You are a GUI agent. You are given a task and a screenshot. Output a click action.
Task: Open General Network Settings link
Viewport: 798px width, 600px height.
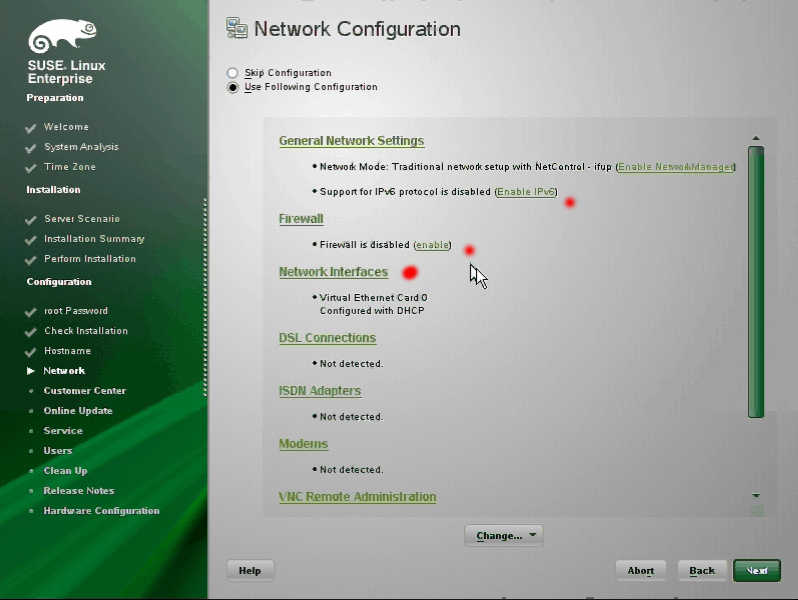351,141
